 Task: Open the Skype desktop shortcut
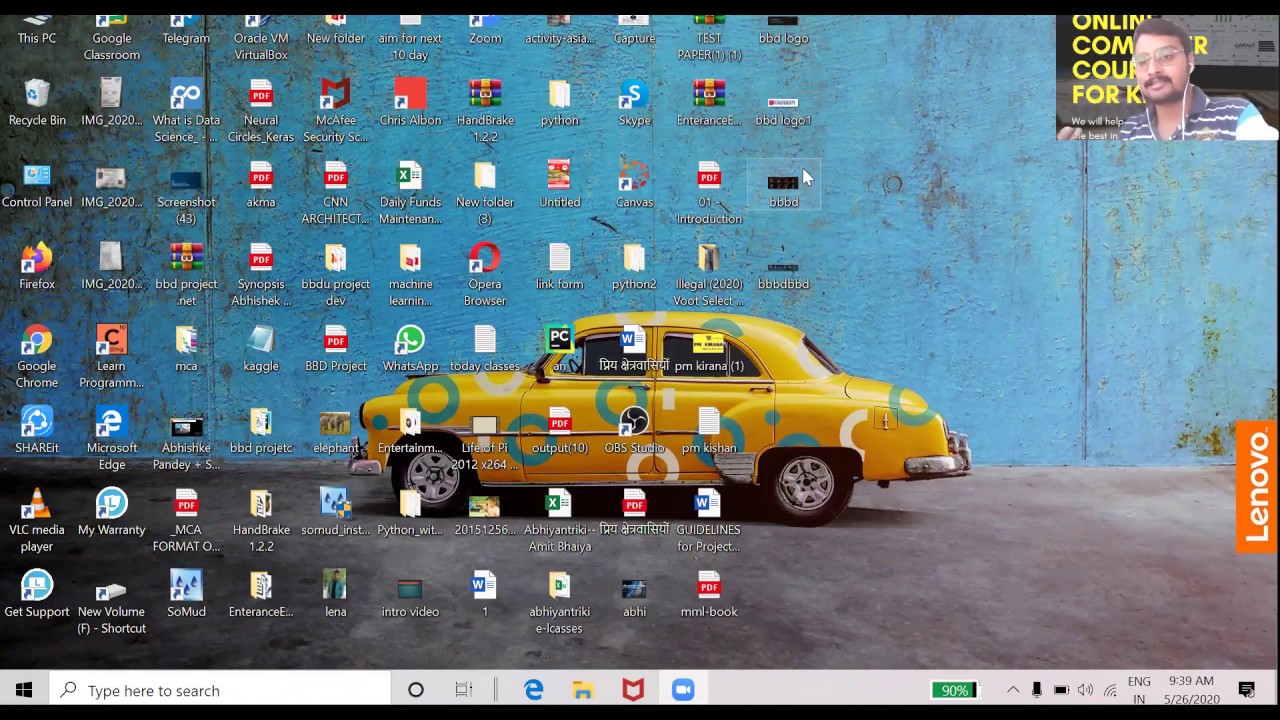[x=634, y=103]
